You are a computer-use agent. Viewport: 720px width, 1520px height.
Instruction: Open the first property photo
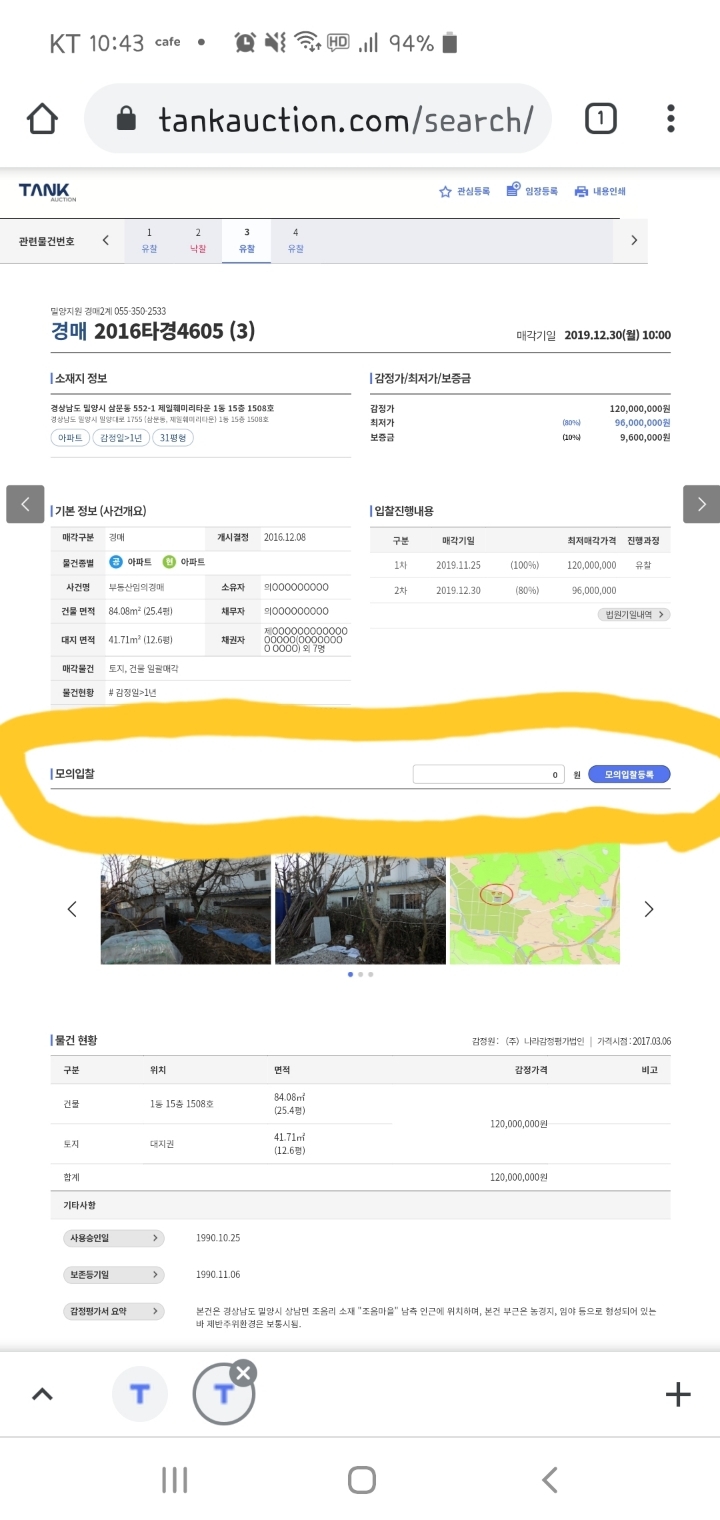186,909
